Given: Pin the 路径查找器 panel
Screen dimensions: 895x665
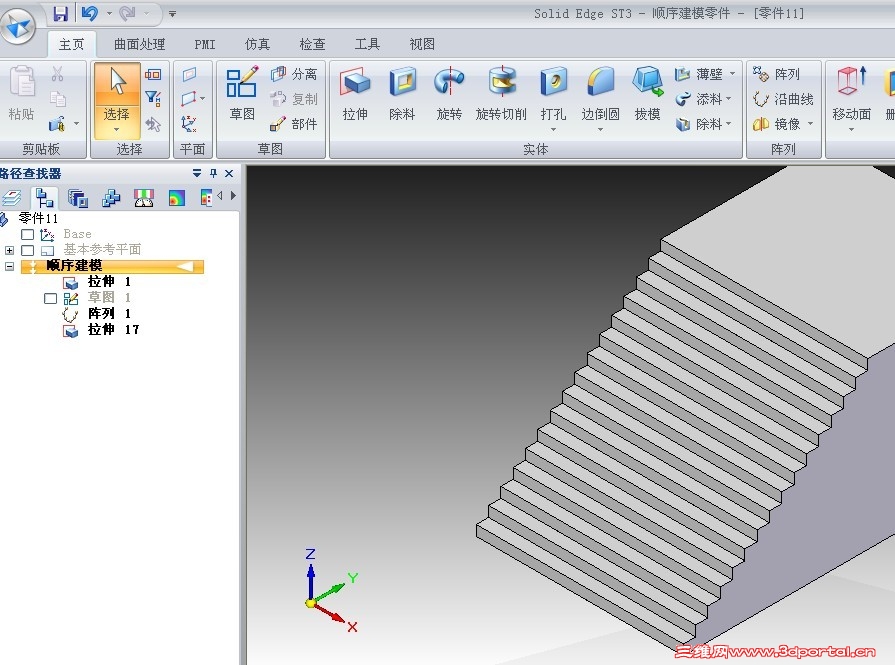Looking at the screenshot, I should tap(213, 173).
